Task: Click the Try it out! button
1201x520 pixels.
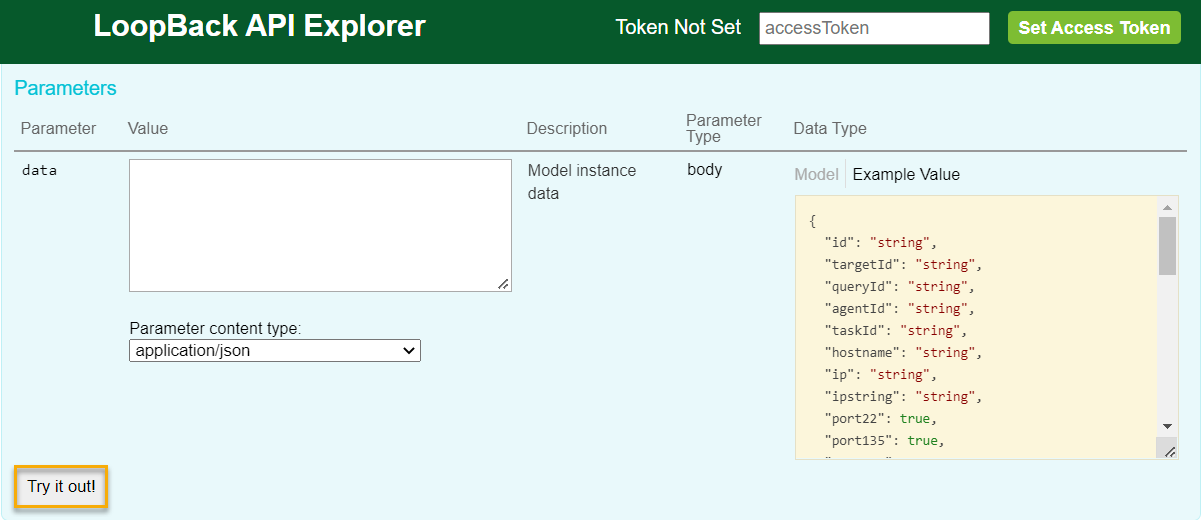Action: [61, 487]
